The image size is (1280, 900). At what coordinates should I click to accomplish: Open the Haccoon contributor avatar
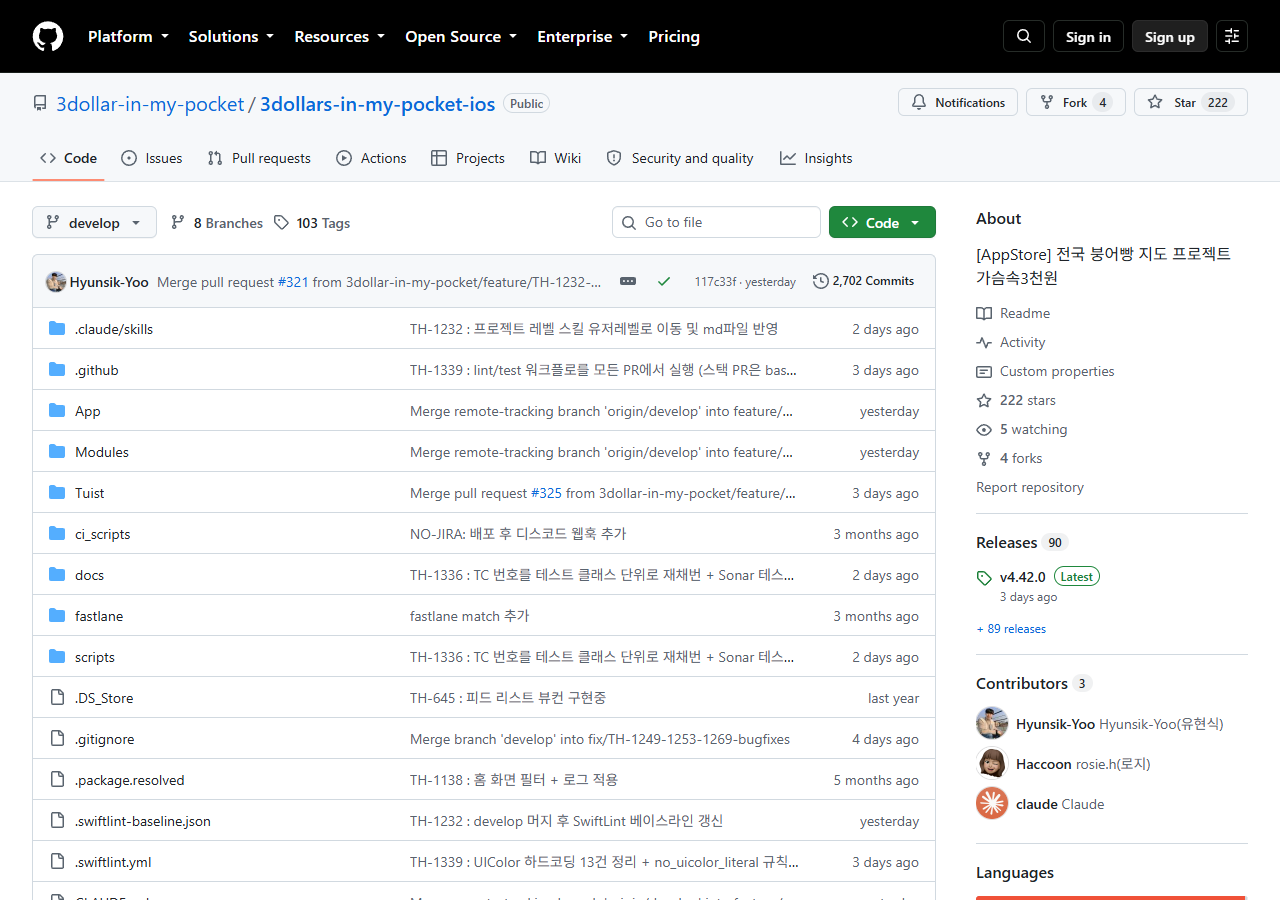pyautogui.click(x=992, y=763)
